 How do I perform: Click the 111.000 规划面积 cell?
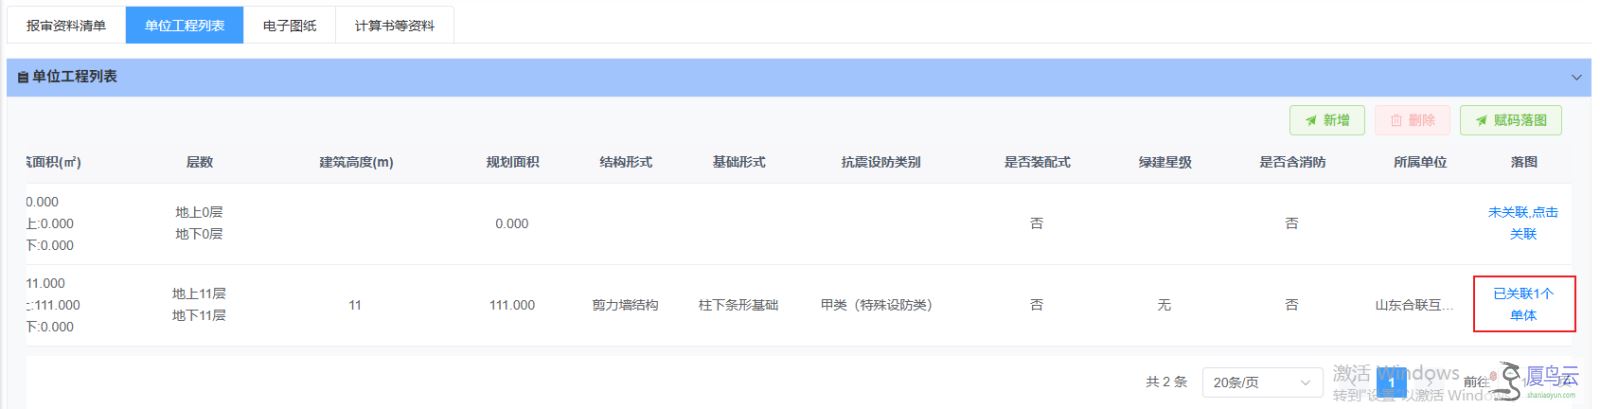(512, 305)
